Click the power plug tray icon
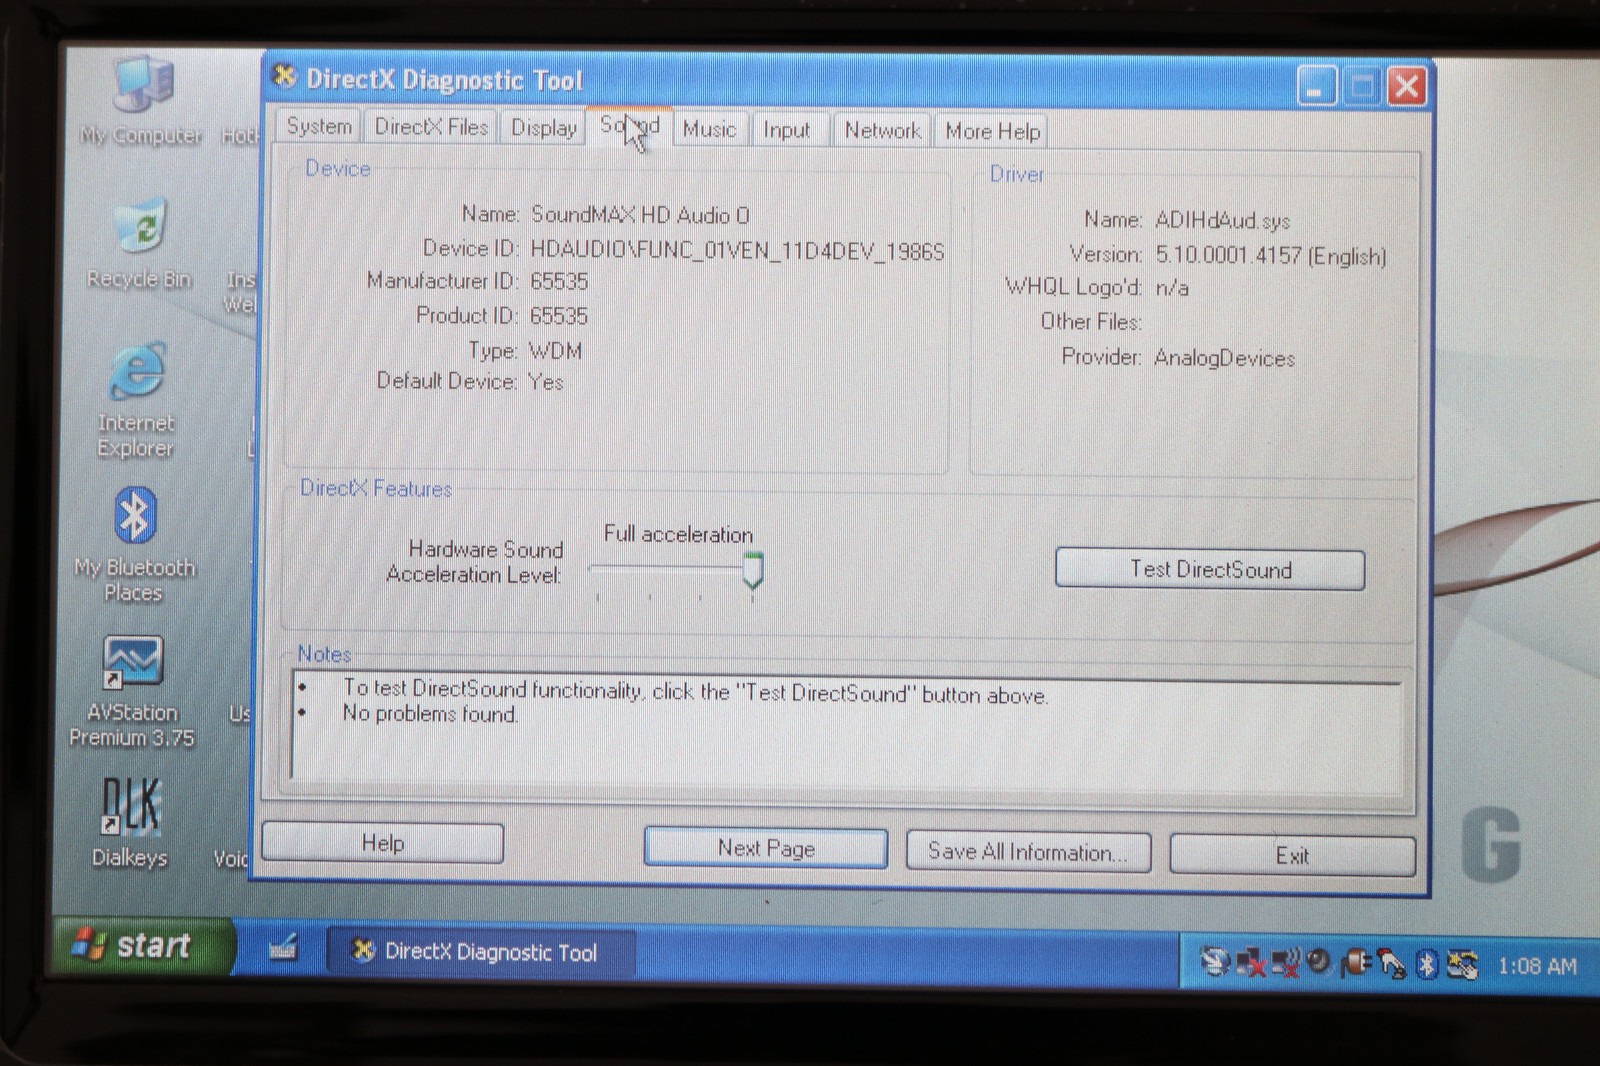The width and height of the screenshot is (1600, 1066). 1356,963
